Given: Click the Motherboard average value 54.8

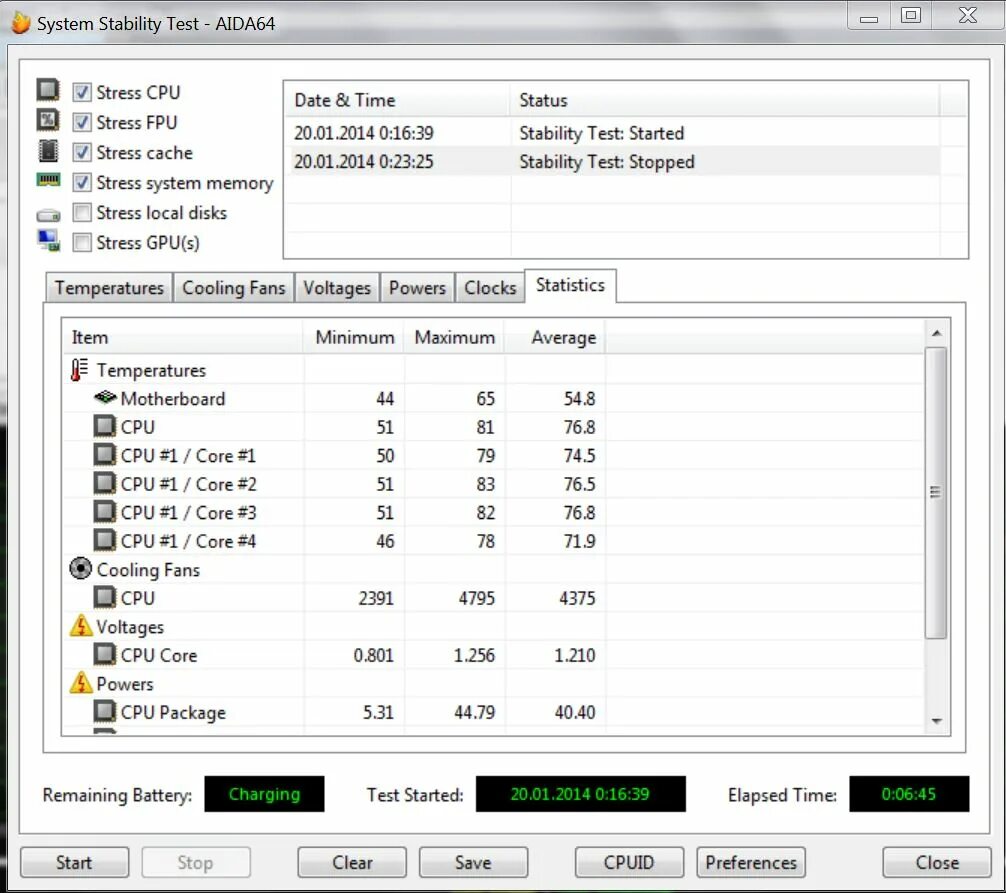Looking at the screenshot, I should [x=579, y=398].
